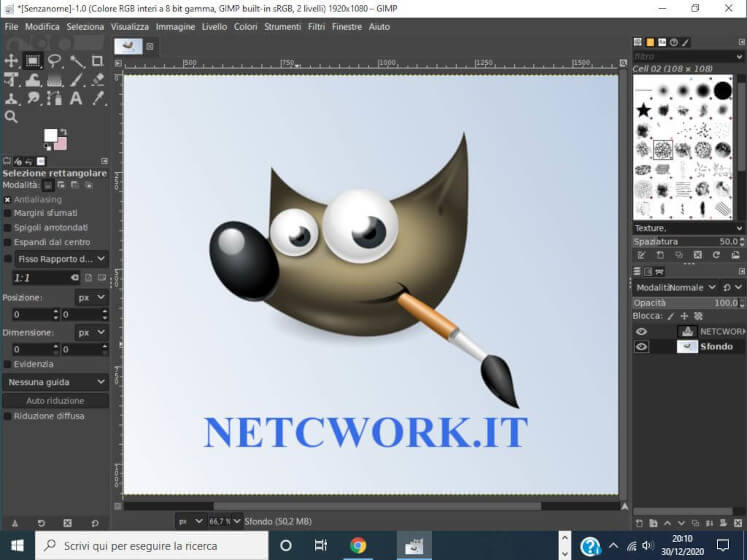The height and width of the screenshot is (560, 747).
Task: Click the pink background color swatch
Action: click(x=61, y=144)
